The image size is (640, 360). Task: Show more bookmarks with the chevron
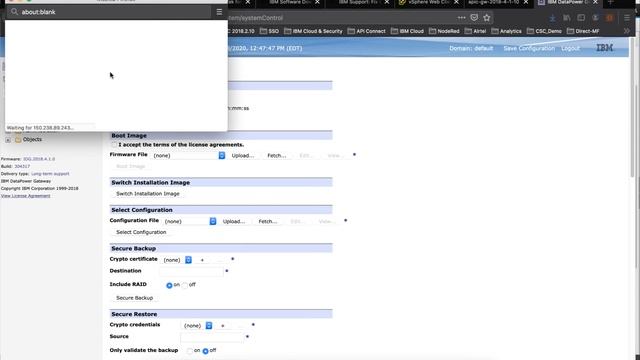tap(627, 31)
